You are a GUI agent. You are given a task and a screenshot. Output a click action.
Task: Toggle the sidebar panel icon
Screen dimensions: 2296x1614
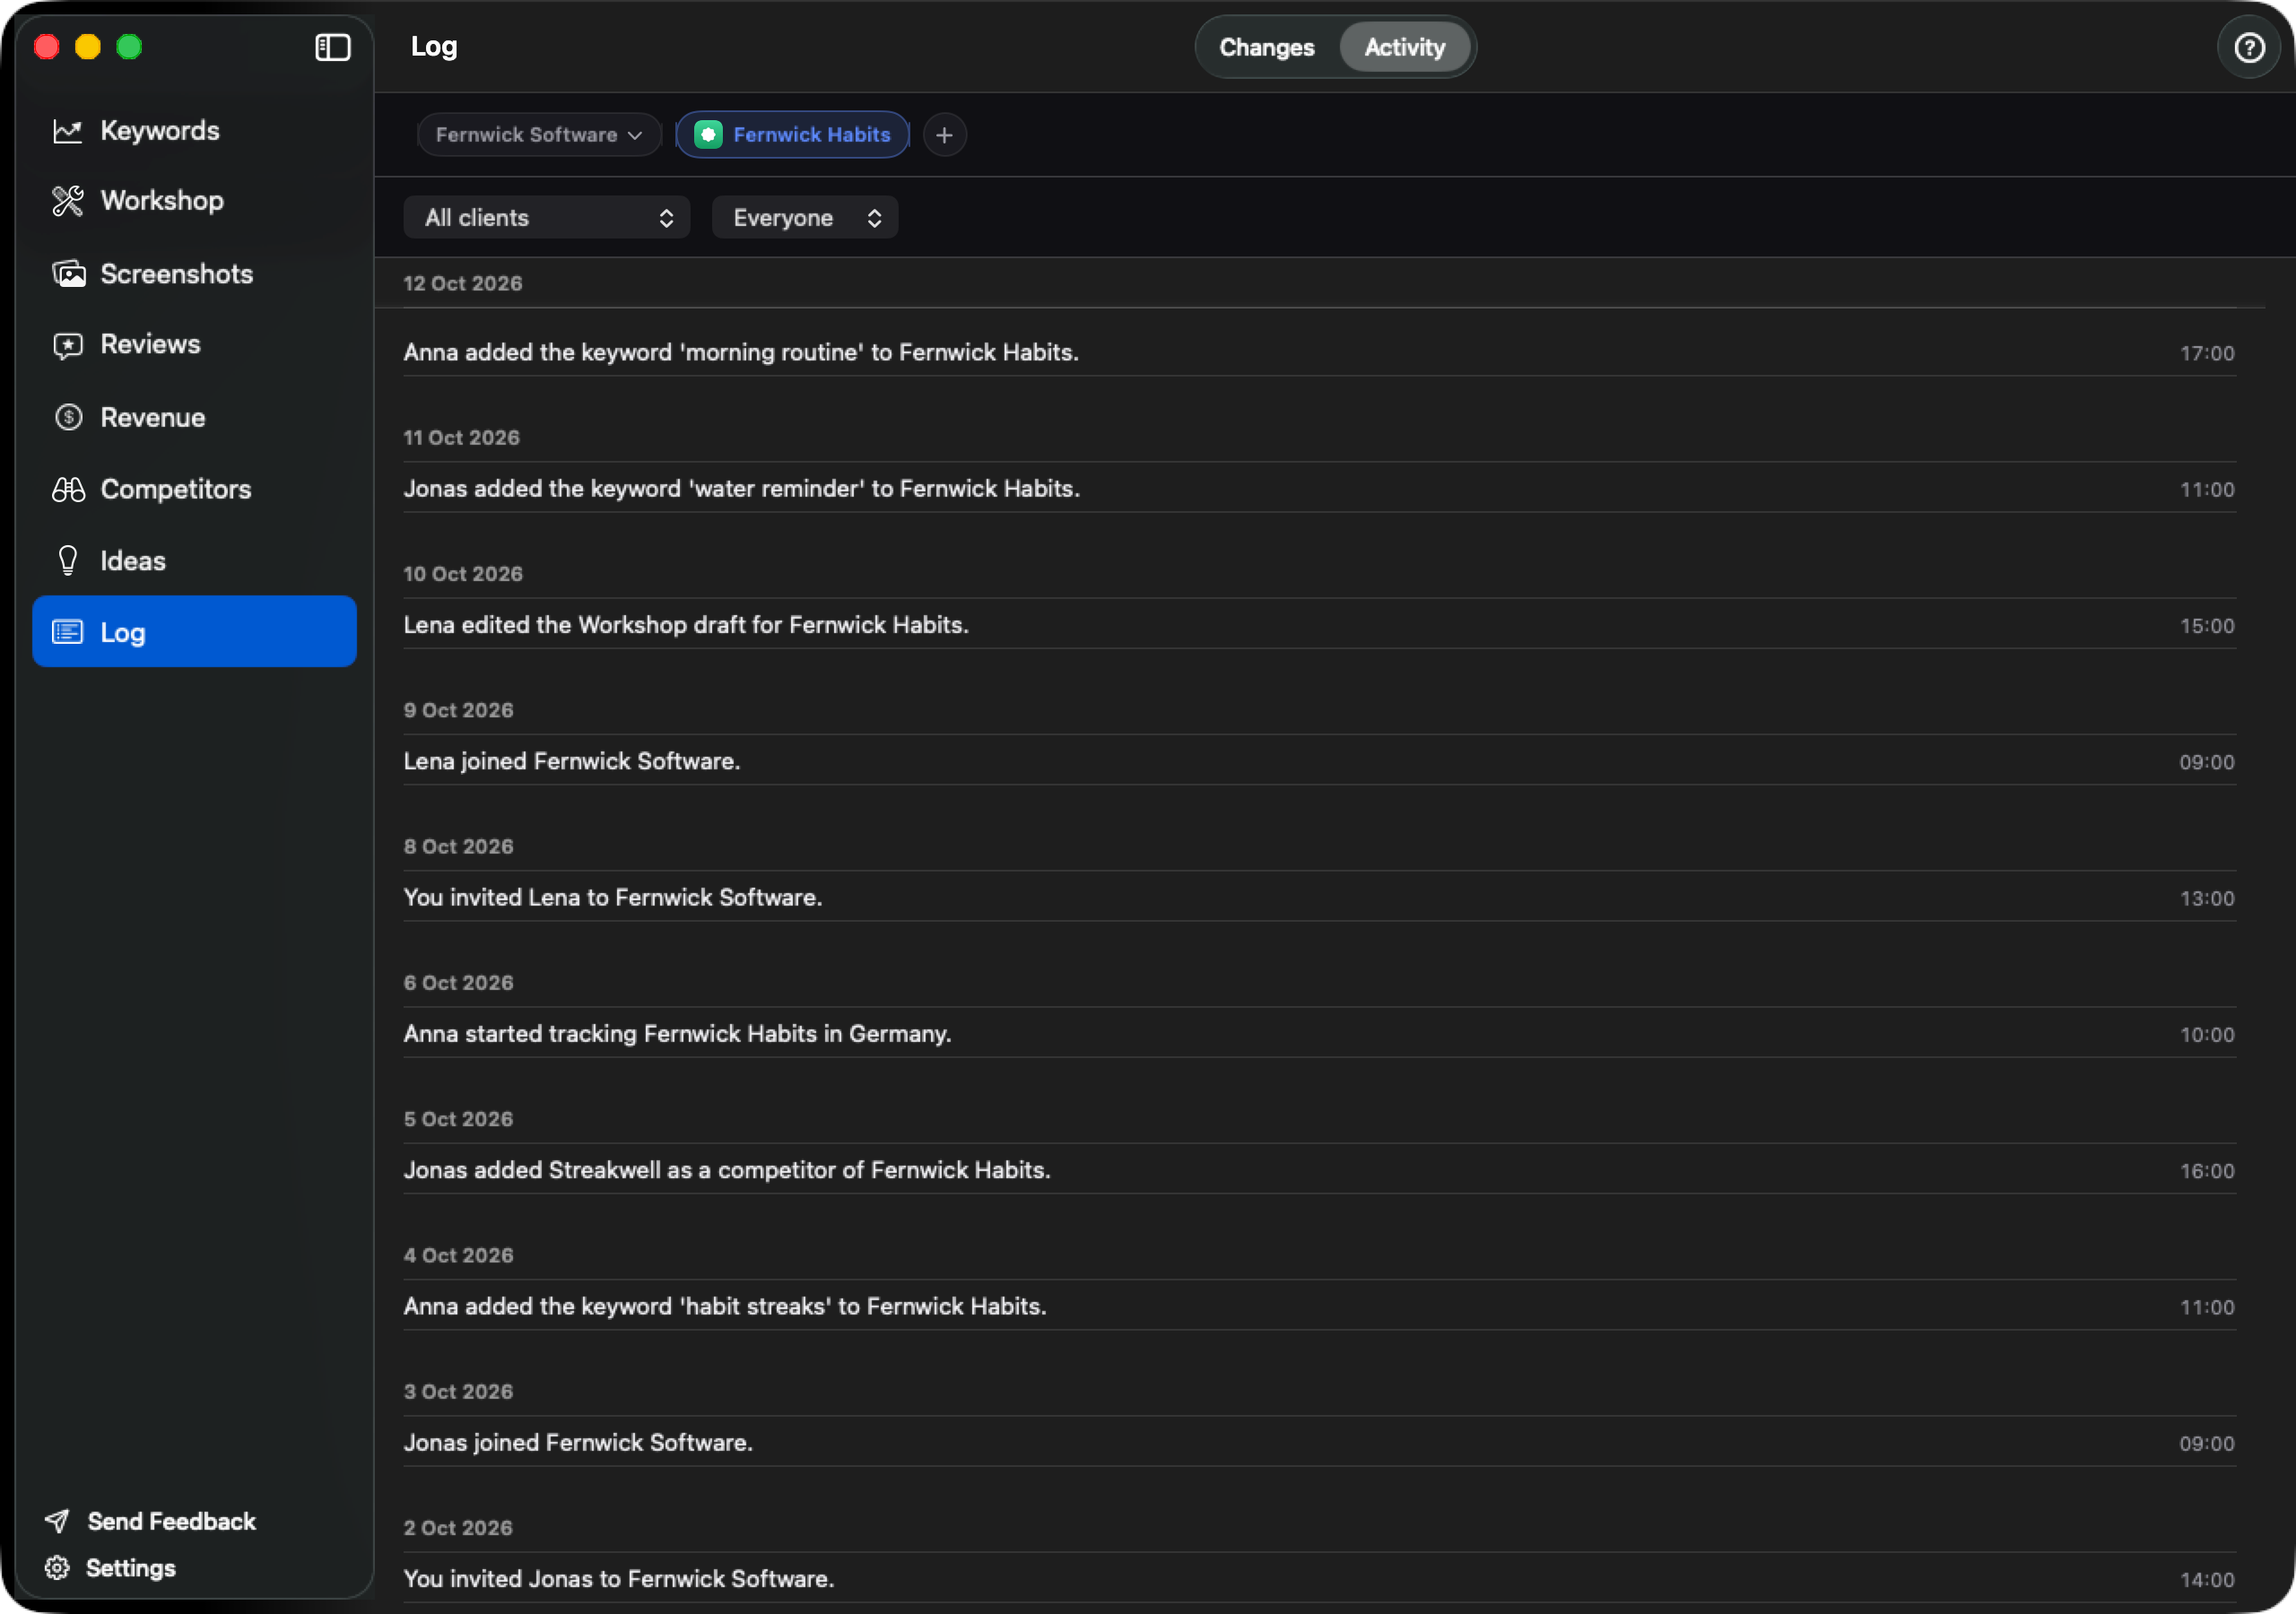click(x=332, y=47)
